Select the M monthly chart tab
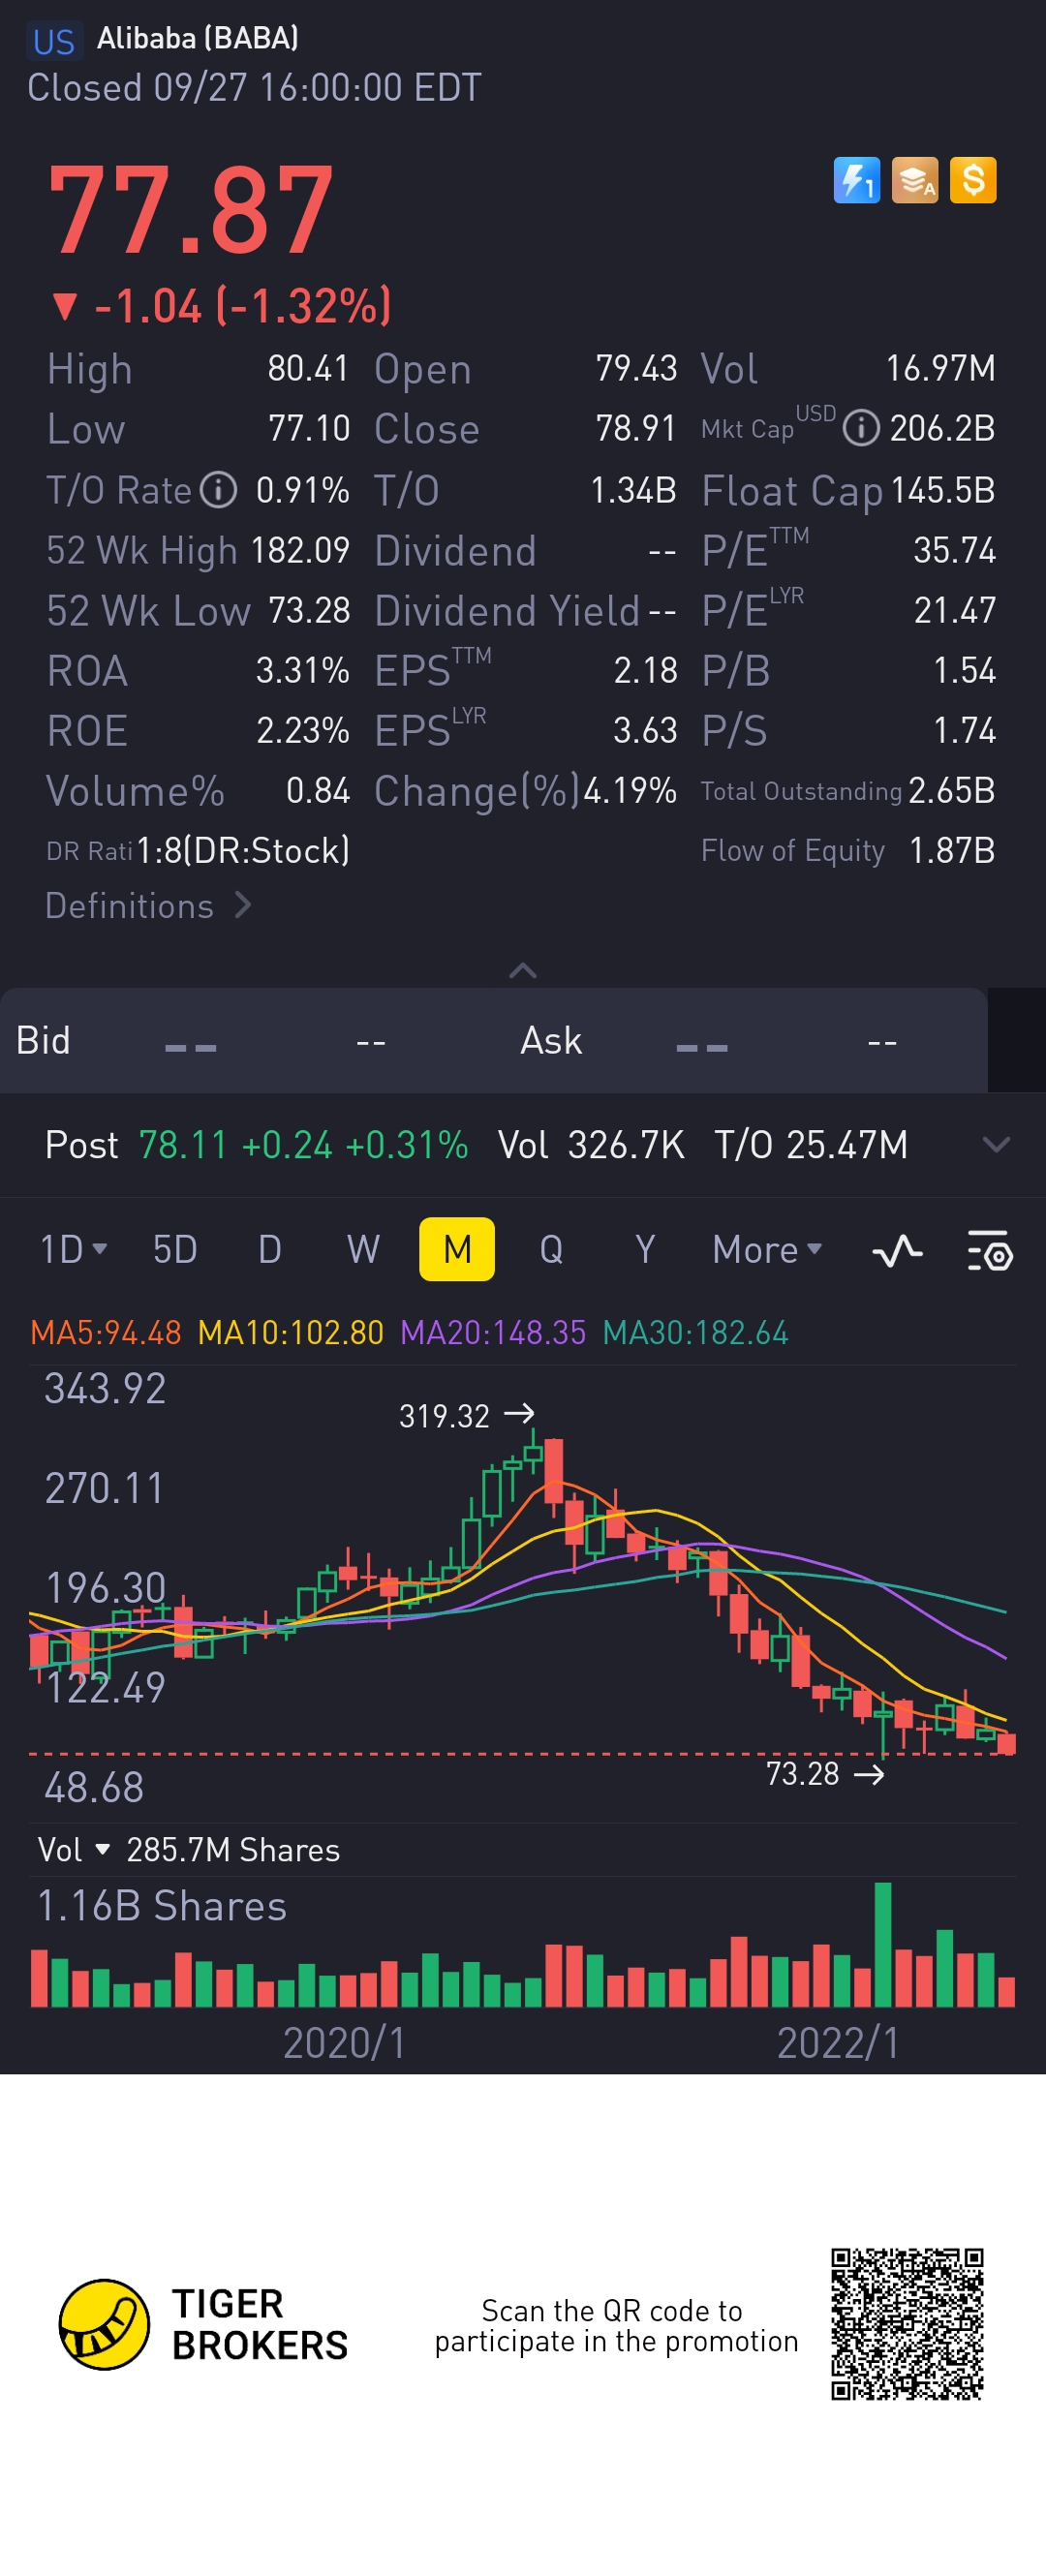This screenshot has height=2576, width=1046. coord(457,1249)
